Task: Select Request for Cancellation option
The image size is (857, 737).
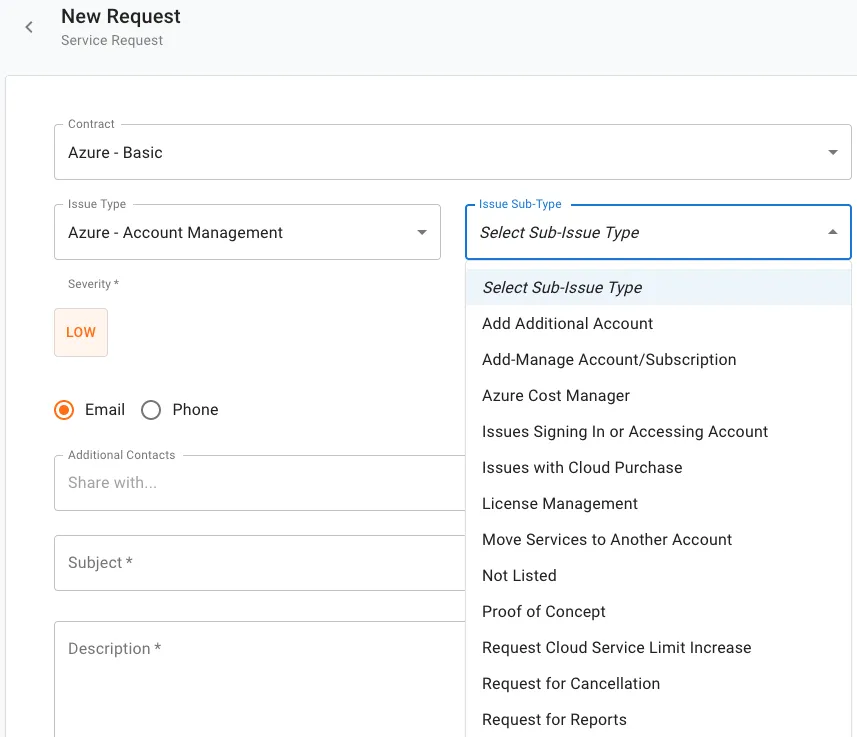Action: pos(659,684)
